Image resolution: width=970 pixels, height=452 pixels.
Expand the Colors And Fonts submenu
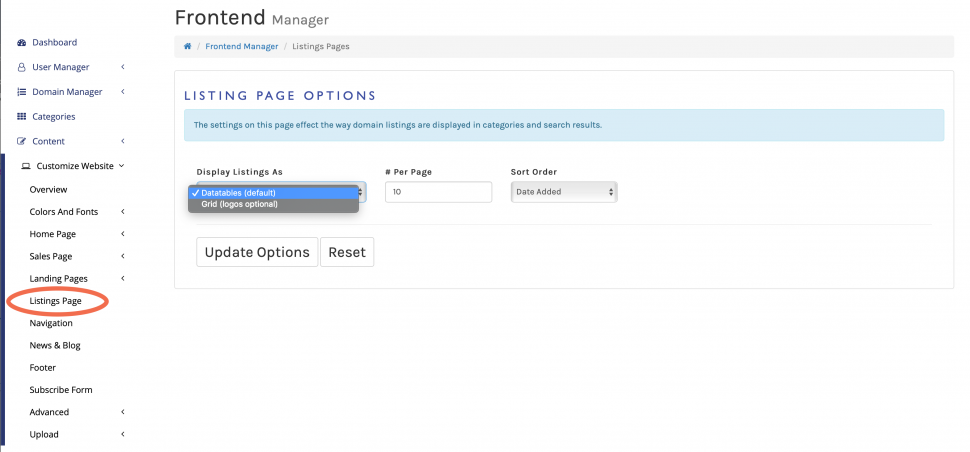(x=122, y=212)
